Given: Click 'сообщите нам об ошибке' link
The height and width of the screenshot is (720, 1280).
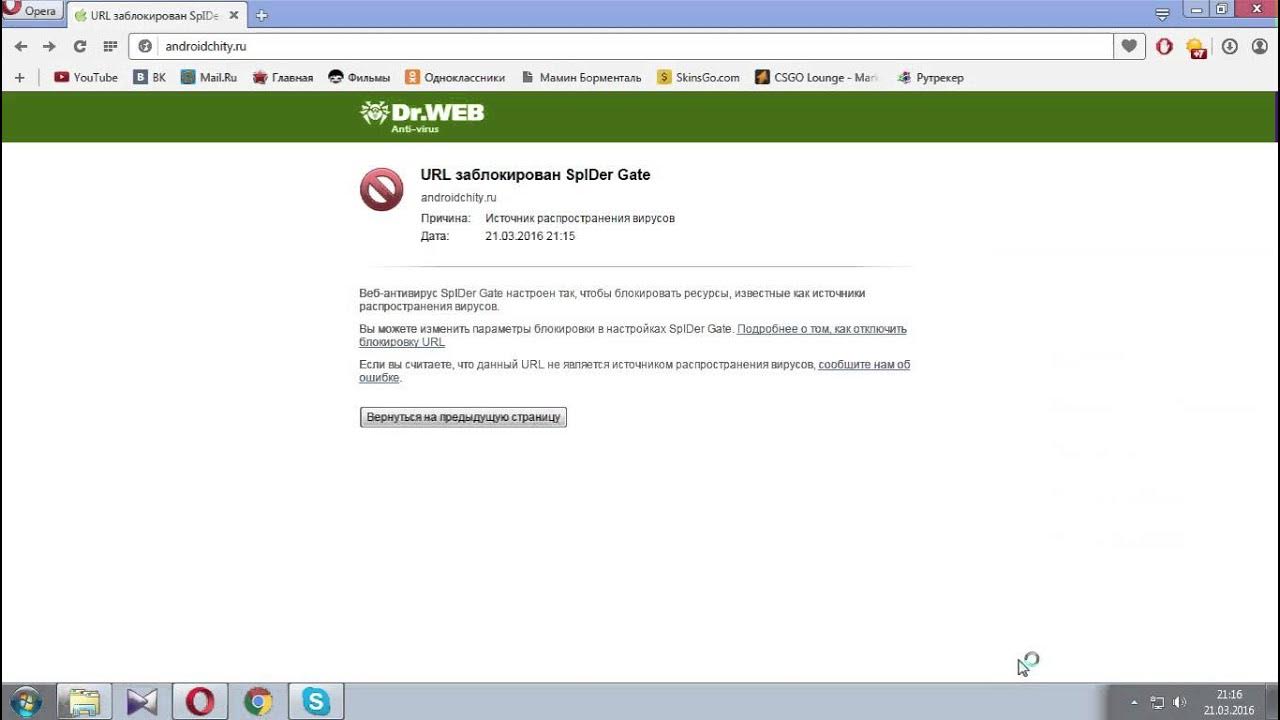Looking at the screenshot, I should [864, 365].
